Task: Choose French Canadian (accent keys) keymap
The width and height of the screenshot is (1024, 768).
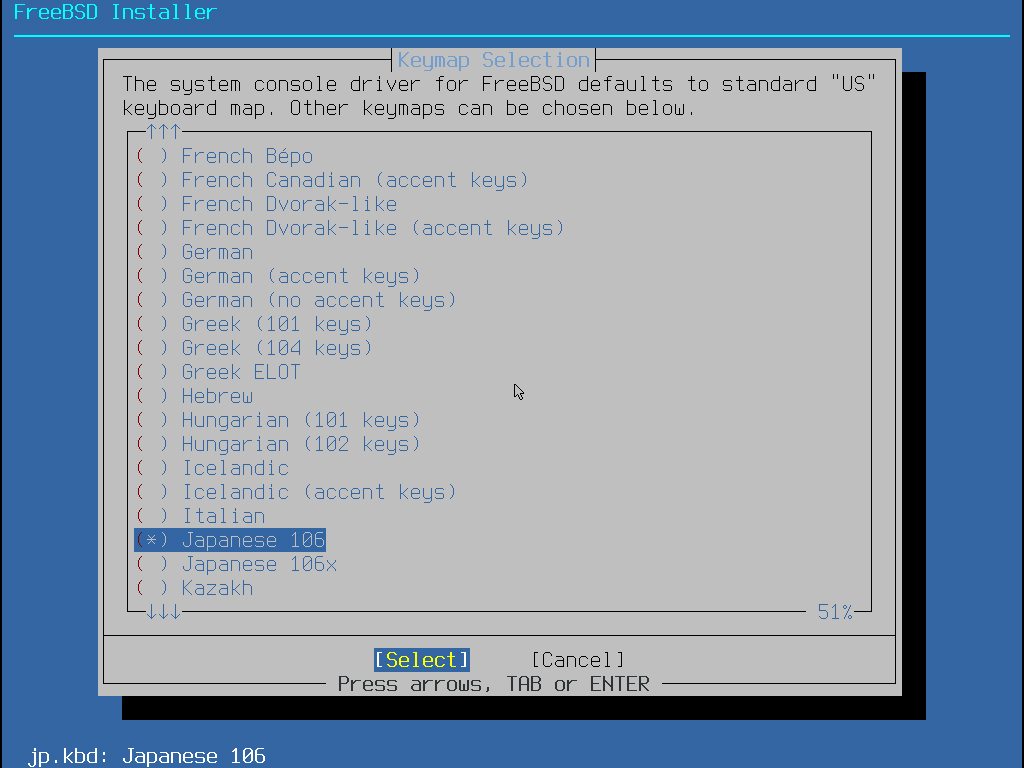Action: click(332, 180)
